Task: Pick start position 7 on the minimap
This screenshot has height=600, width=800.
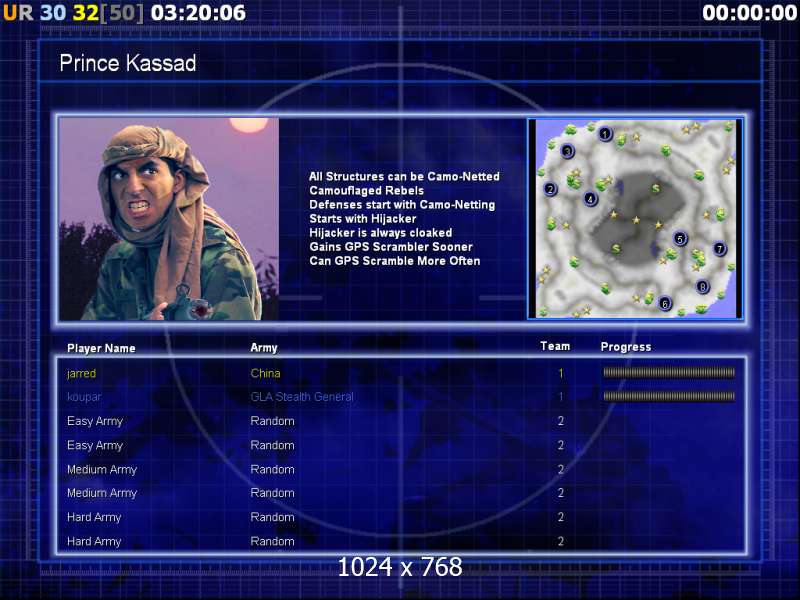Action: pos(719,249)
